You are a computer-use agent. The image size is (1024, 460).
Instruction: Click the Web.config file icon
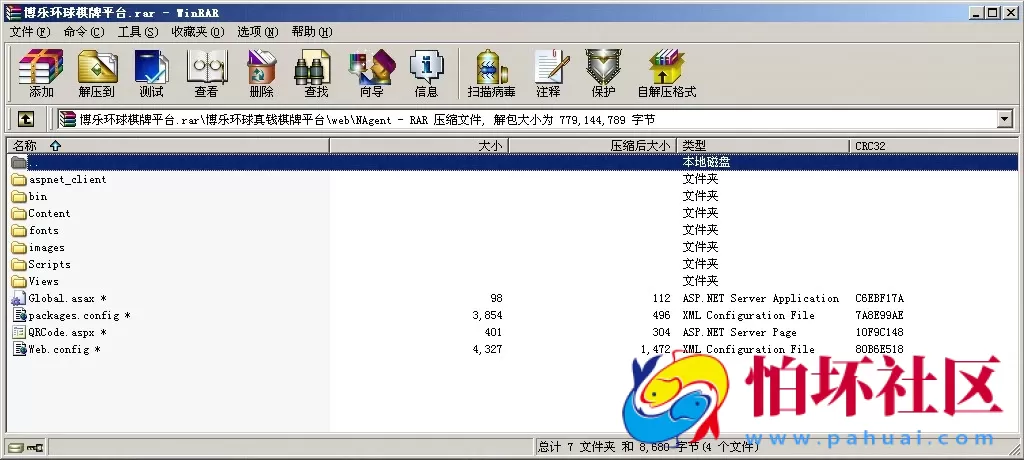(x=19, y=350)
